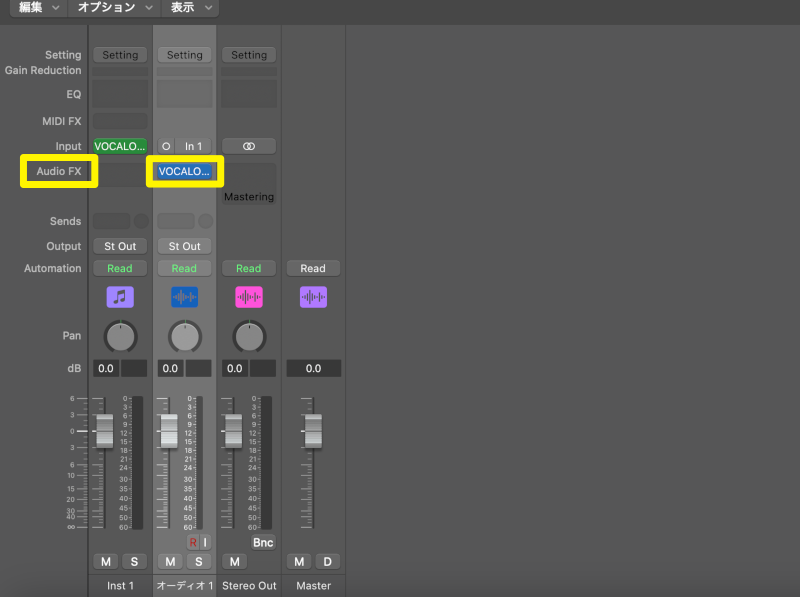Open the Setting menu on Inst 1
Screen dimensions: 800x597
click(x=120, y=55)
